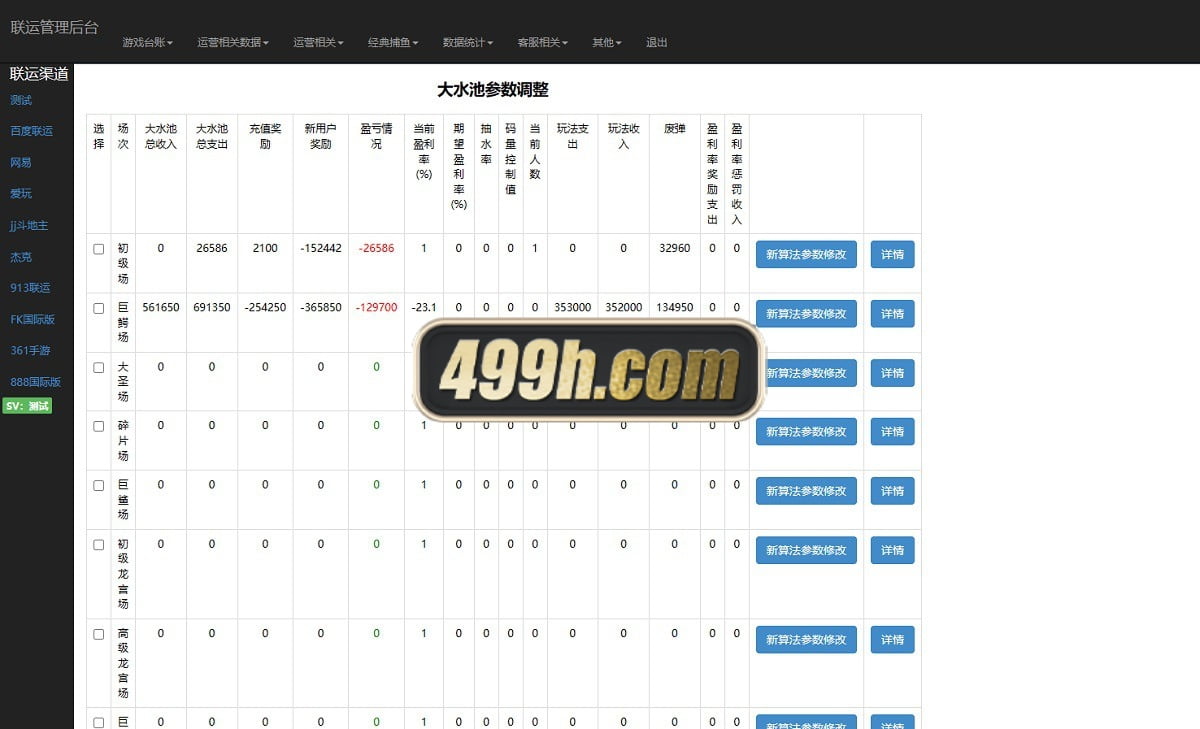The height and width of the screenshot is (729, 1200).
Task: Tick the checkbox for 初级场 row
Action: [99, 249]
